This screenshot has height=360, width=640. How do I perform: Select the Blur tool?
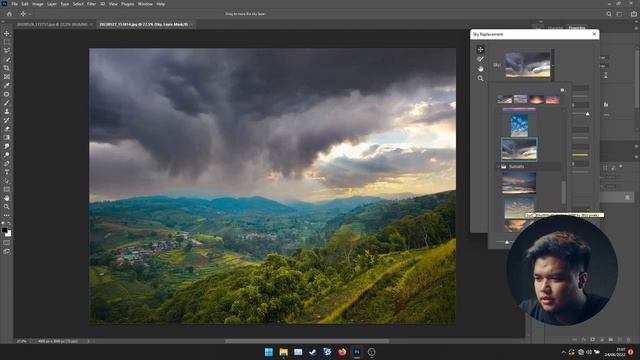click(7, 146)
